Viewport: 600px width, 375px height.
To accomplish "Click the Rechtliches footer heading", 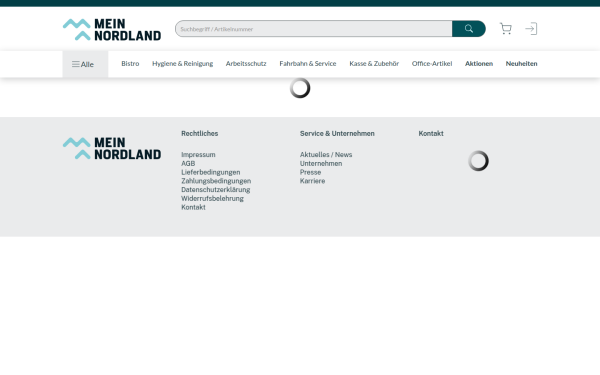I will [x=200, y=134].
